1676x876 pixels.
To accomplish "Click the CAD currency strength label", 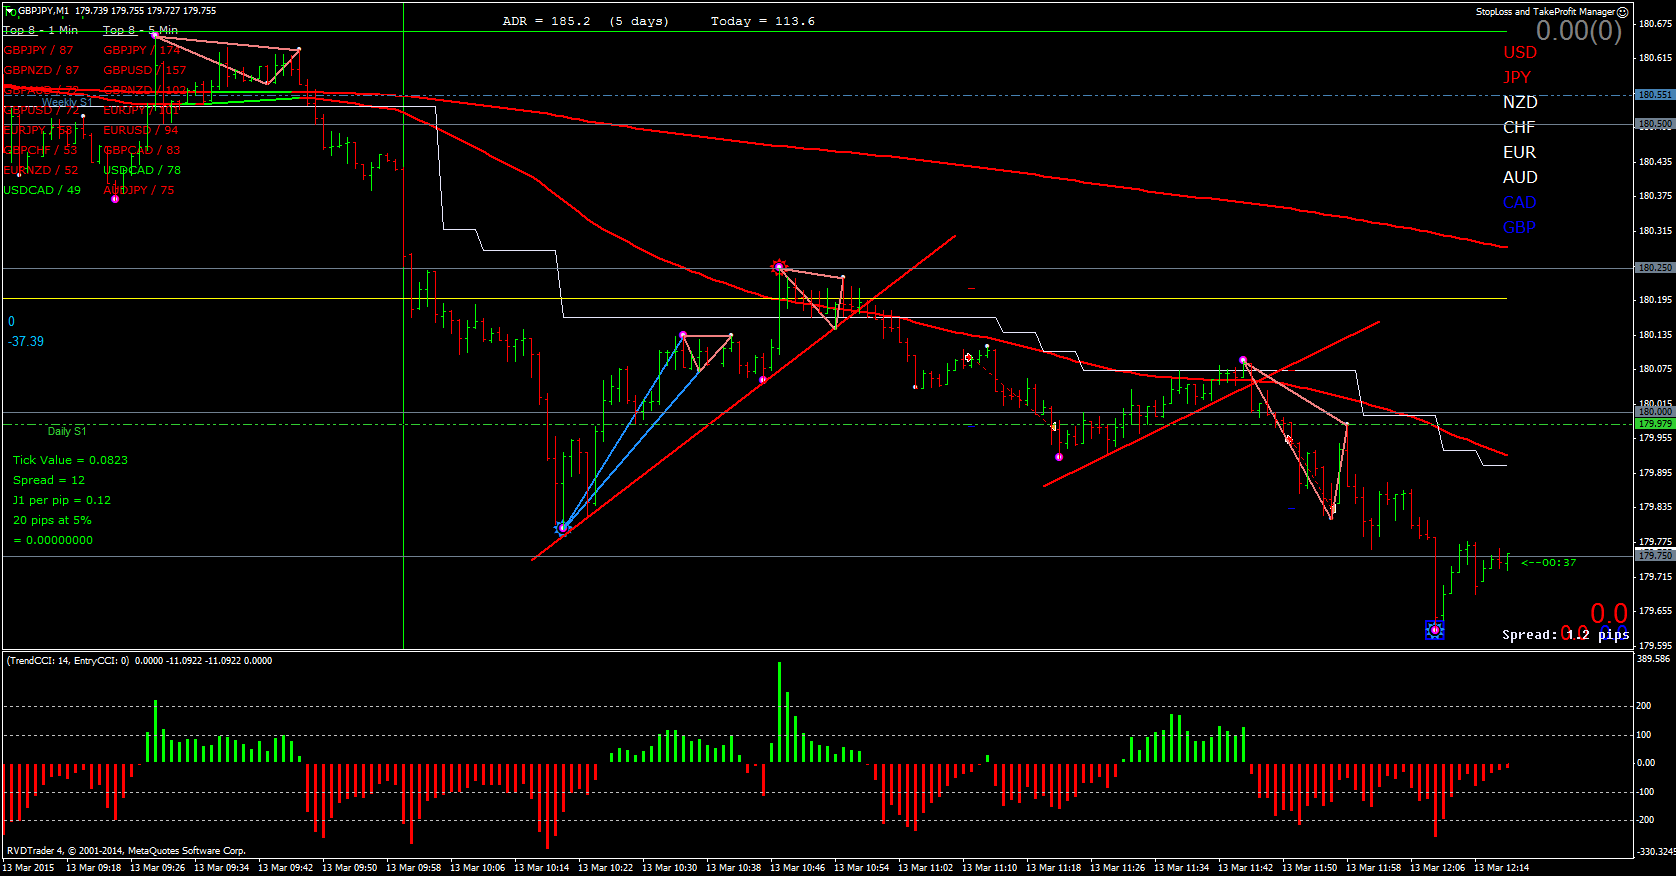I will (1519, 203).
